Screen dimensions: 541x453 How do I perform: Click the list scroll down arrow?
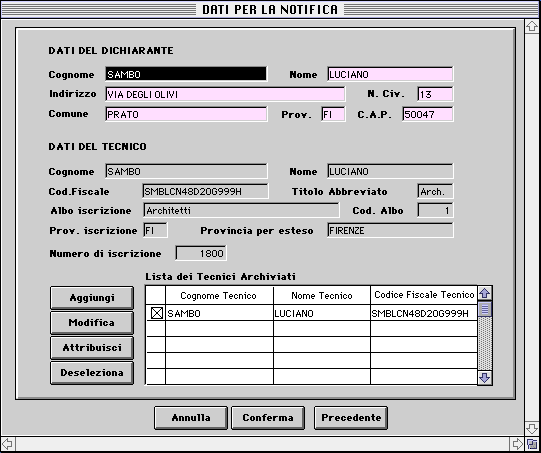[x=485, y=377]
